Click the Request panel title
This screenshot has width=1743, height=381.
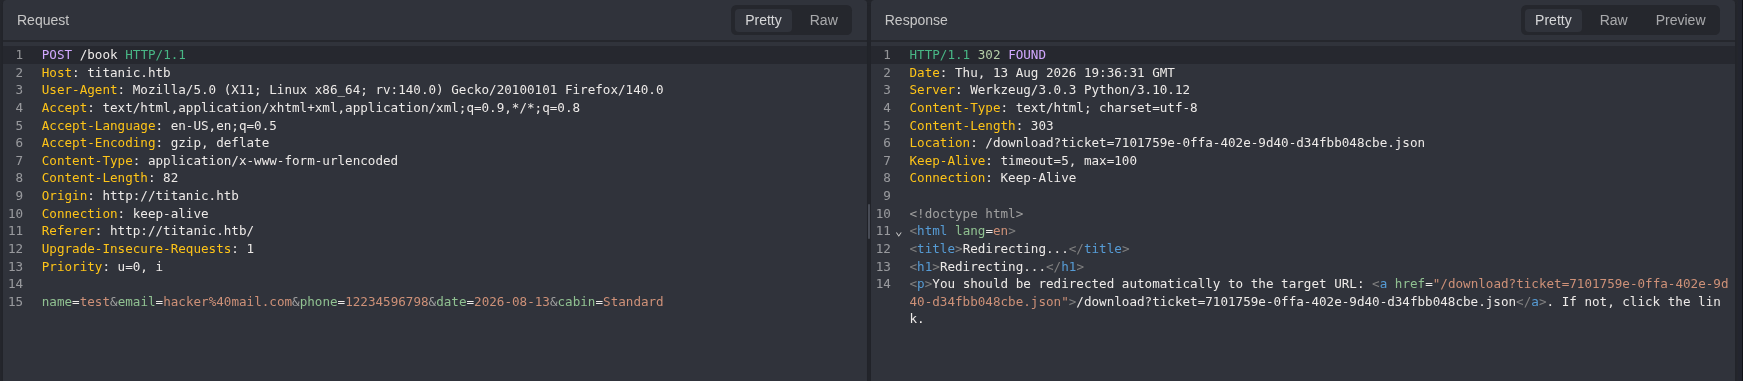[43, 20]
